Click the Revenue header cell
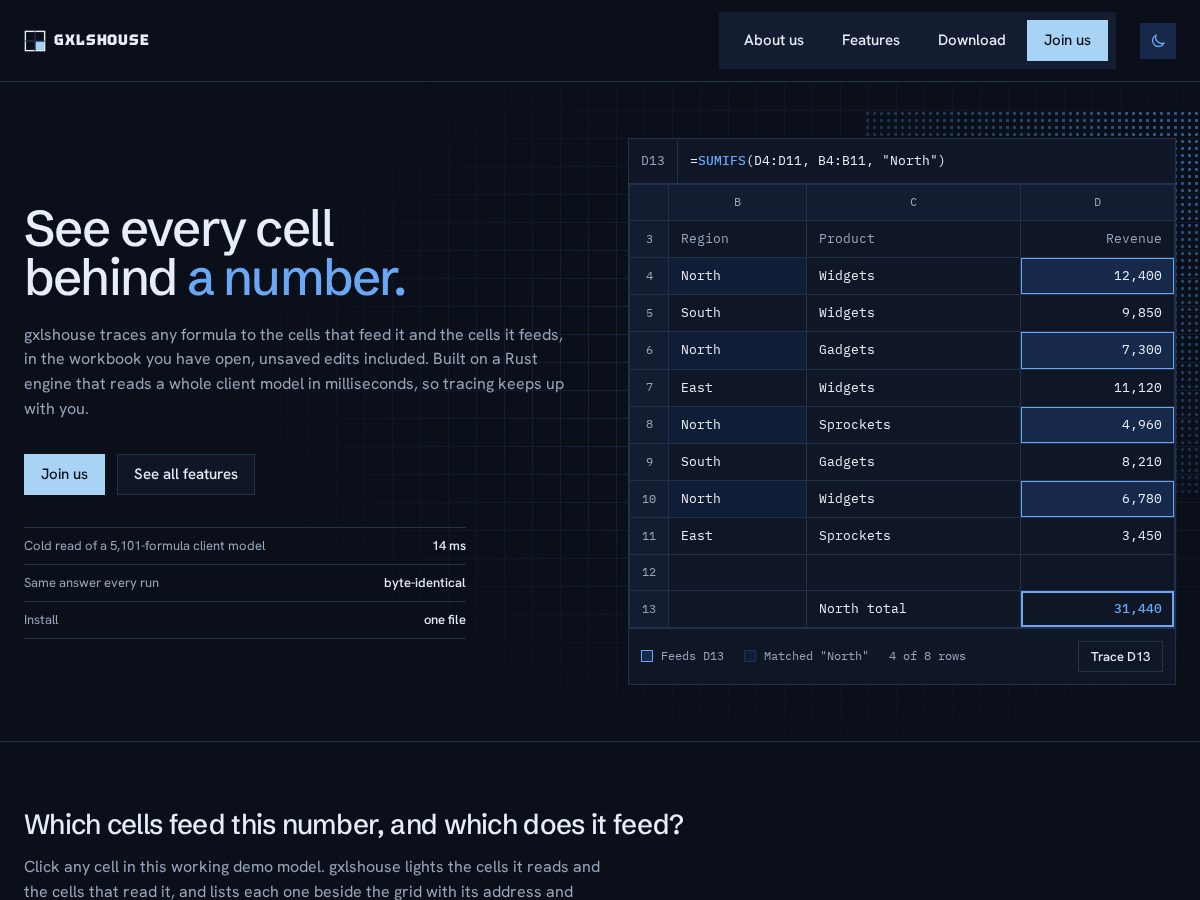 tap(1097, 239)
